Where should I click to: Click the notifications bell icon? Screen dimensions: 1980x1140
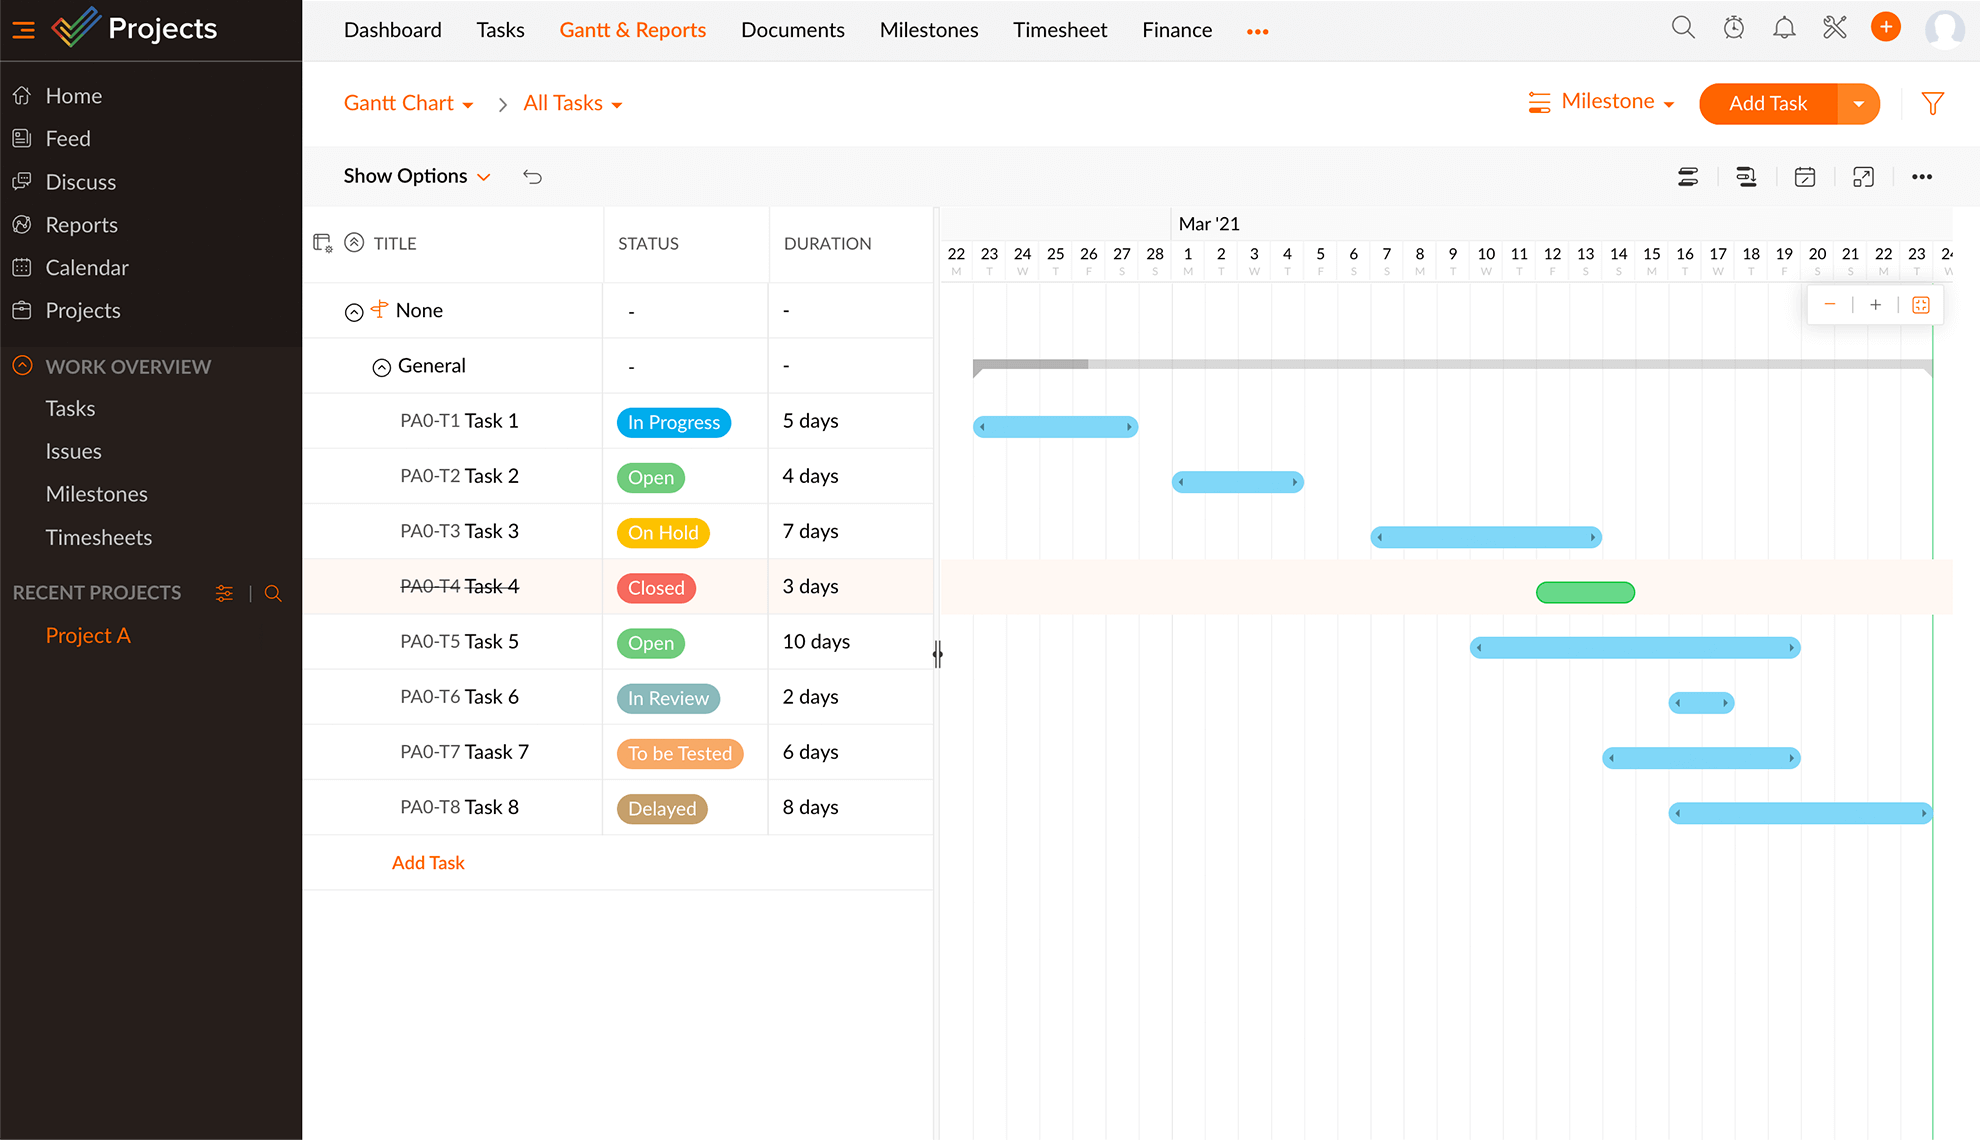pyautogui.click(x=1783, y=29)
